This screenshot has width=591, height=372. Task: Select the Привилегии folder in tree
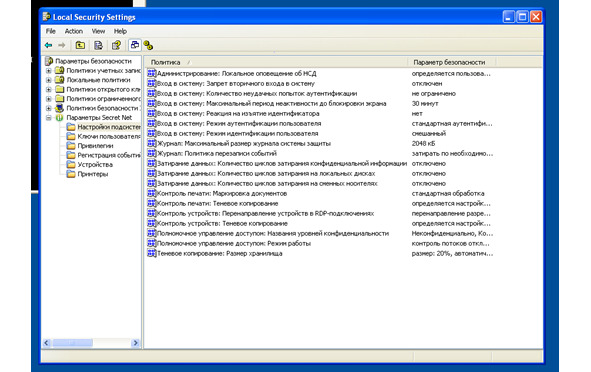95,145
